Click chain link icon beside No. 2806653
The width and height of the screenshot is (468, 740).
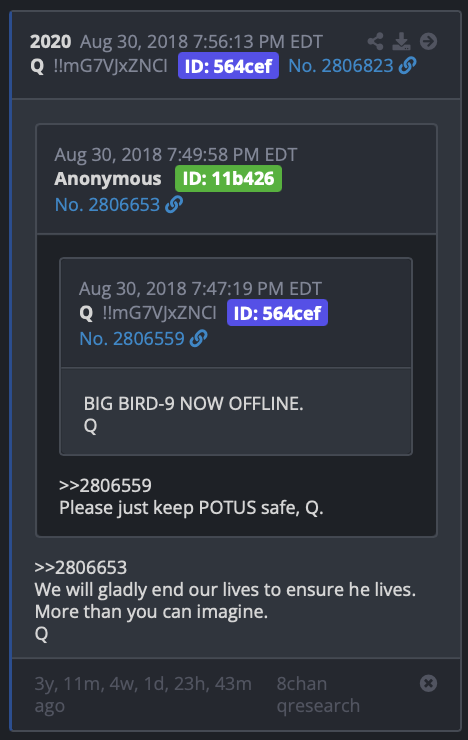tap(174, 204)
